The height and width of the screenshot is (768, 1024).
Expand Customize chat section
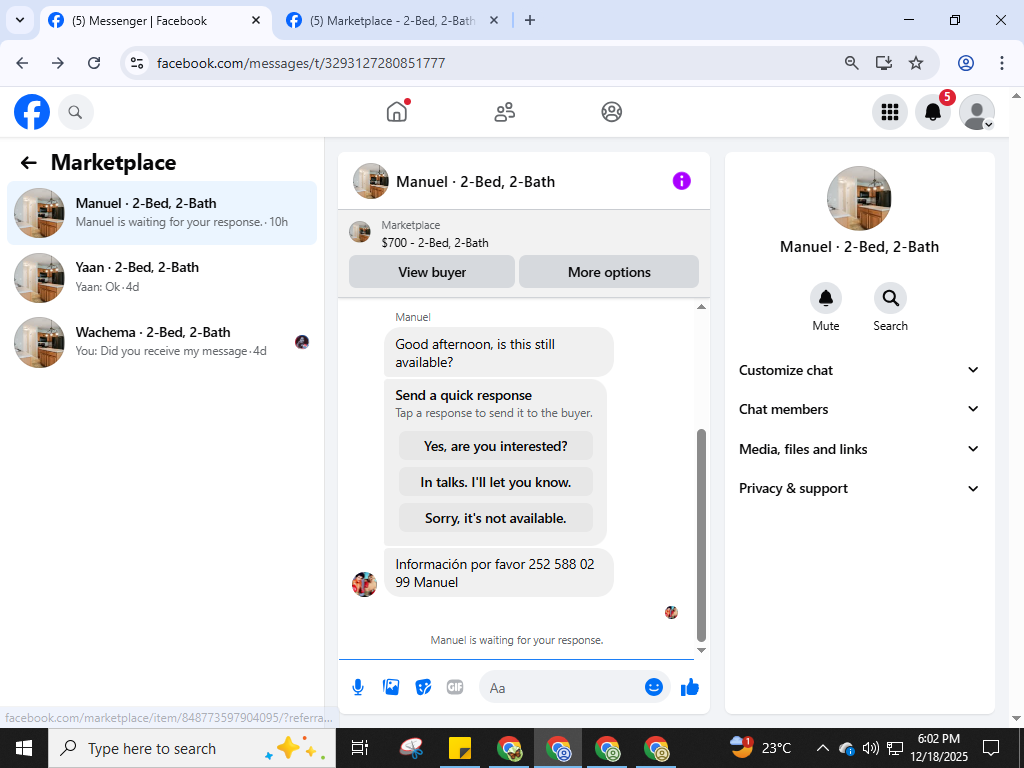click(859, 370)
